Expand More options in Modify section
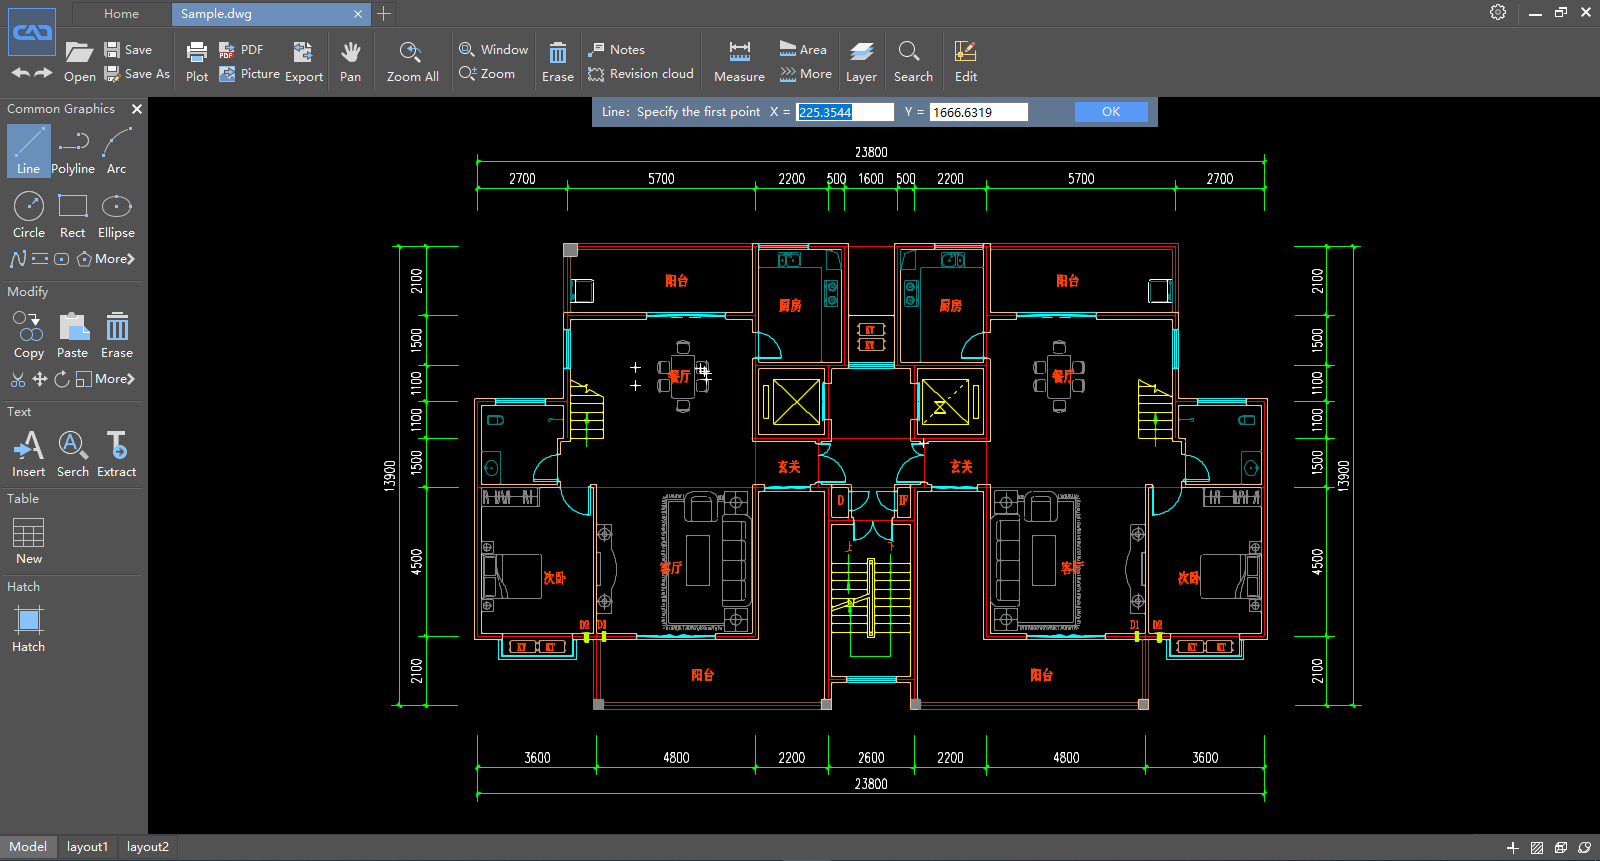This screenshot has height=861, width=1600. pyautogui.click(x=114, y=379)
